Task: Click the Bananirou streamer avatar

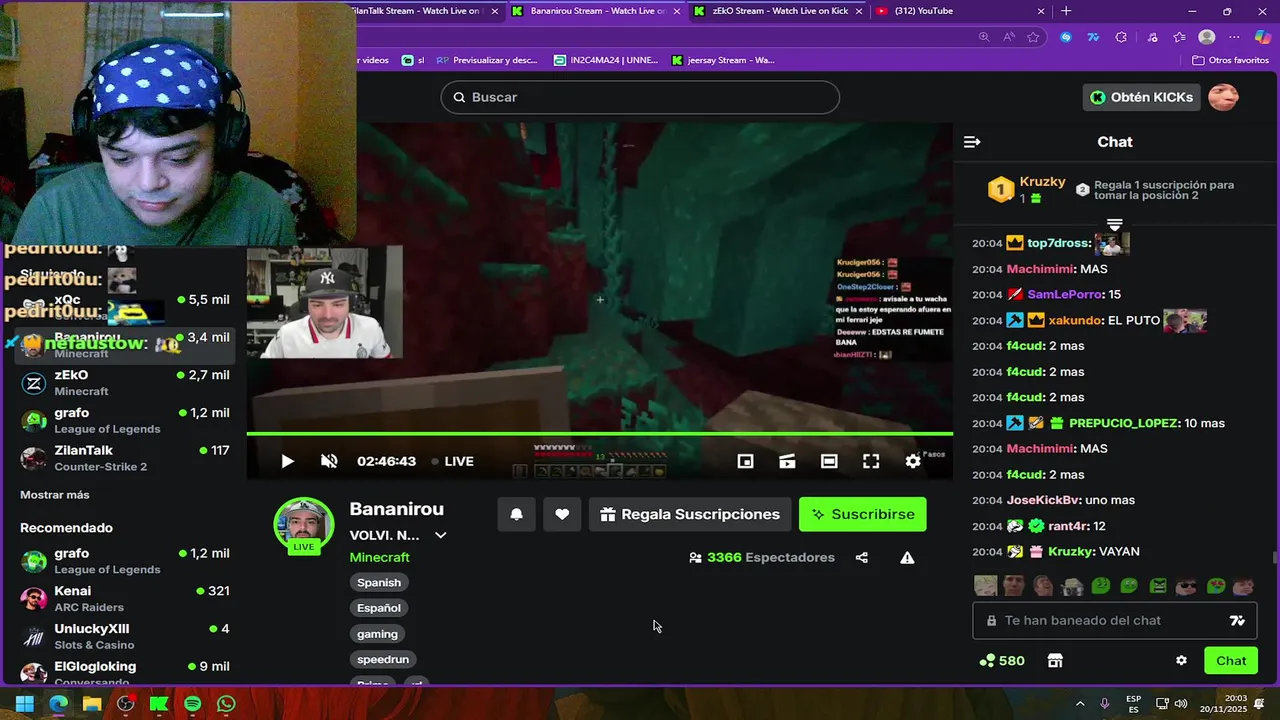Action: click(304, 526)
